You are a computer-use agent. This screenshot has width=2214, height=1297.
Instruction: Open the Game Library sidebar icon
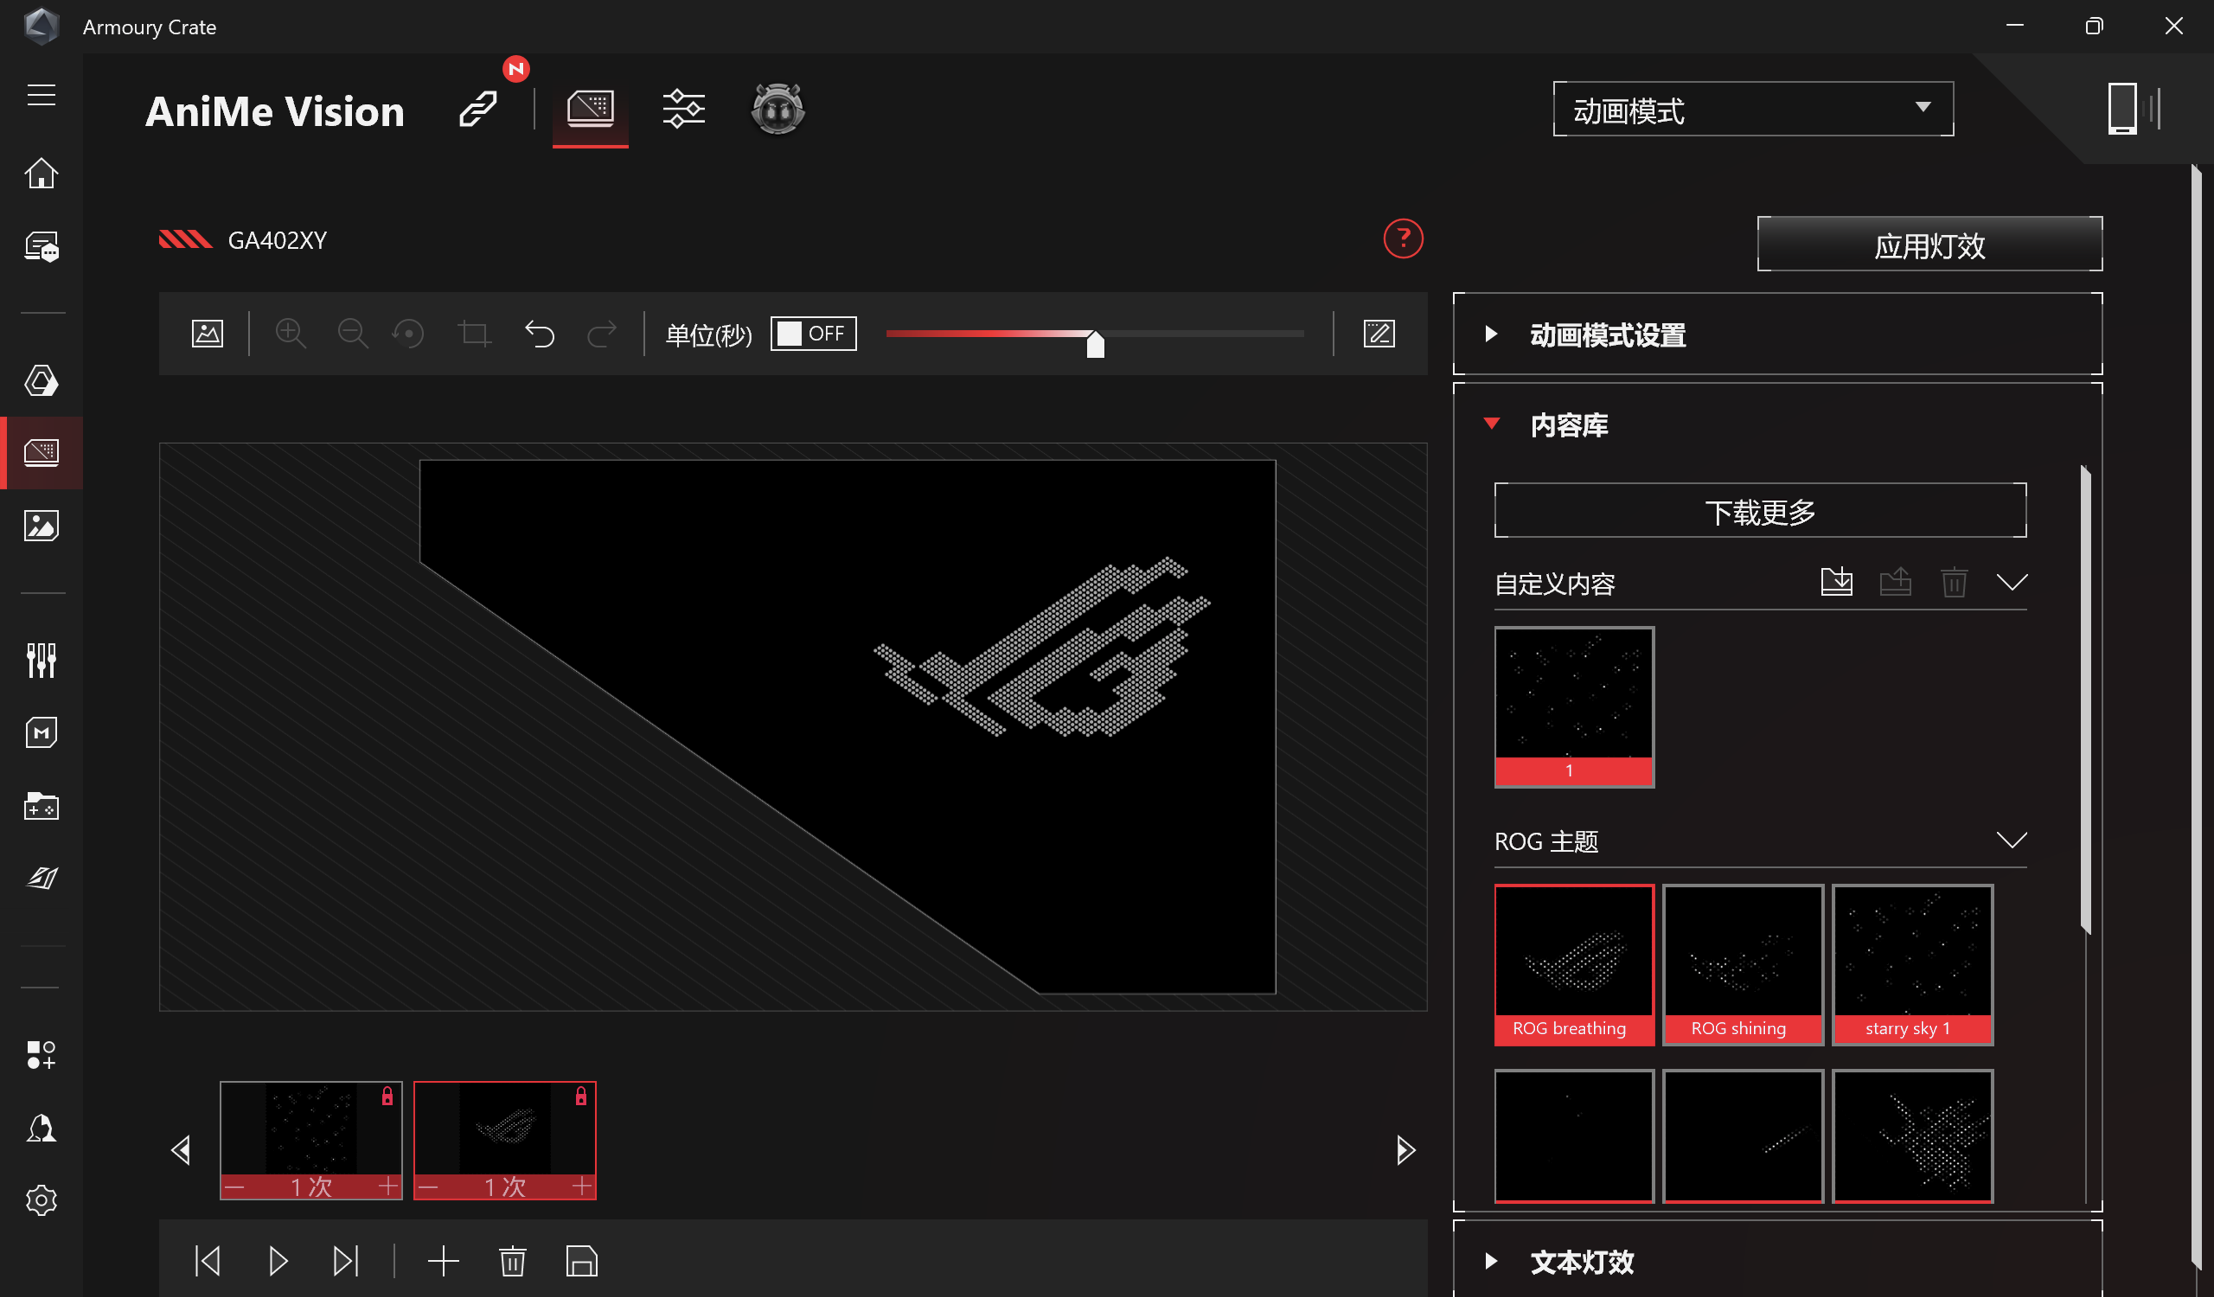point(41,806)
